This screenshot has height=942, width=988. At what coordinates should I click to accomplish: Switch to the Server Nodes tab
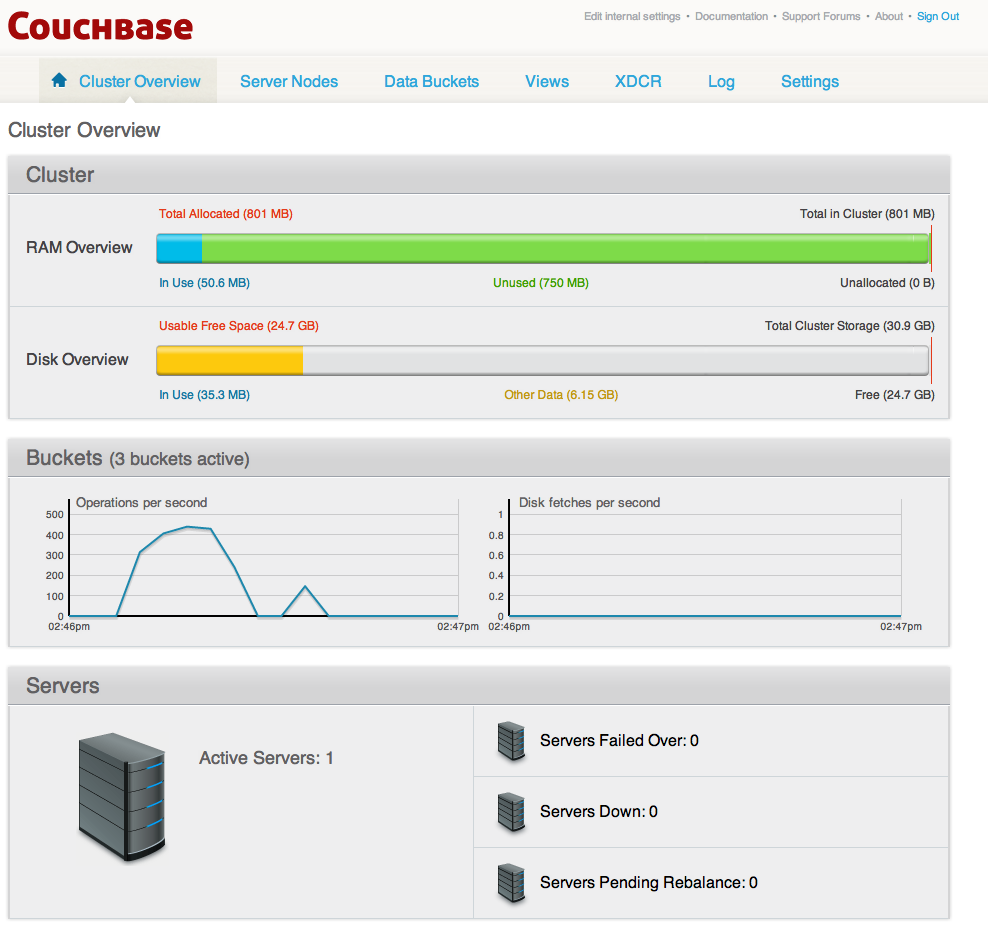point(289,81)
